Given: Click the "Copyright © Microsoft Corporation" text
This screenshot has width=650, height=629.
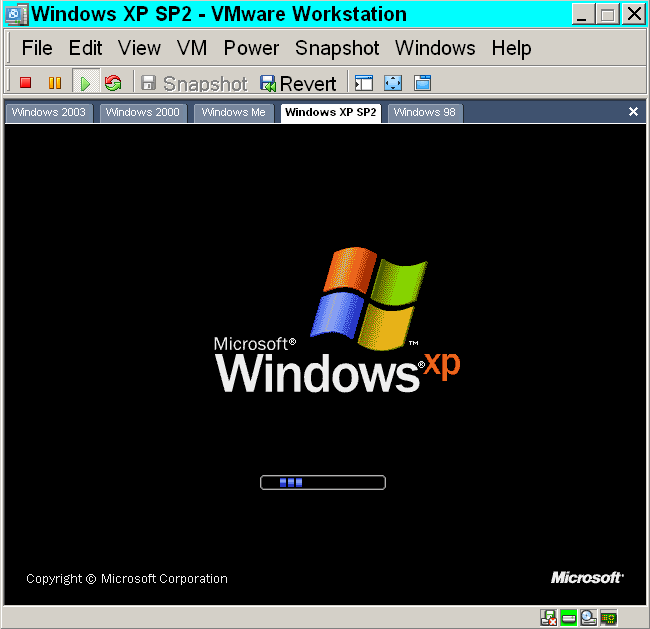Looking at the screenshot, I should (x=126, y=578).
